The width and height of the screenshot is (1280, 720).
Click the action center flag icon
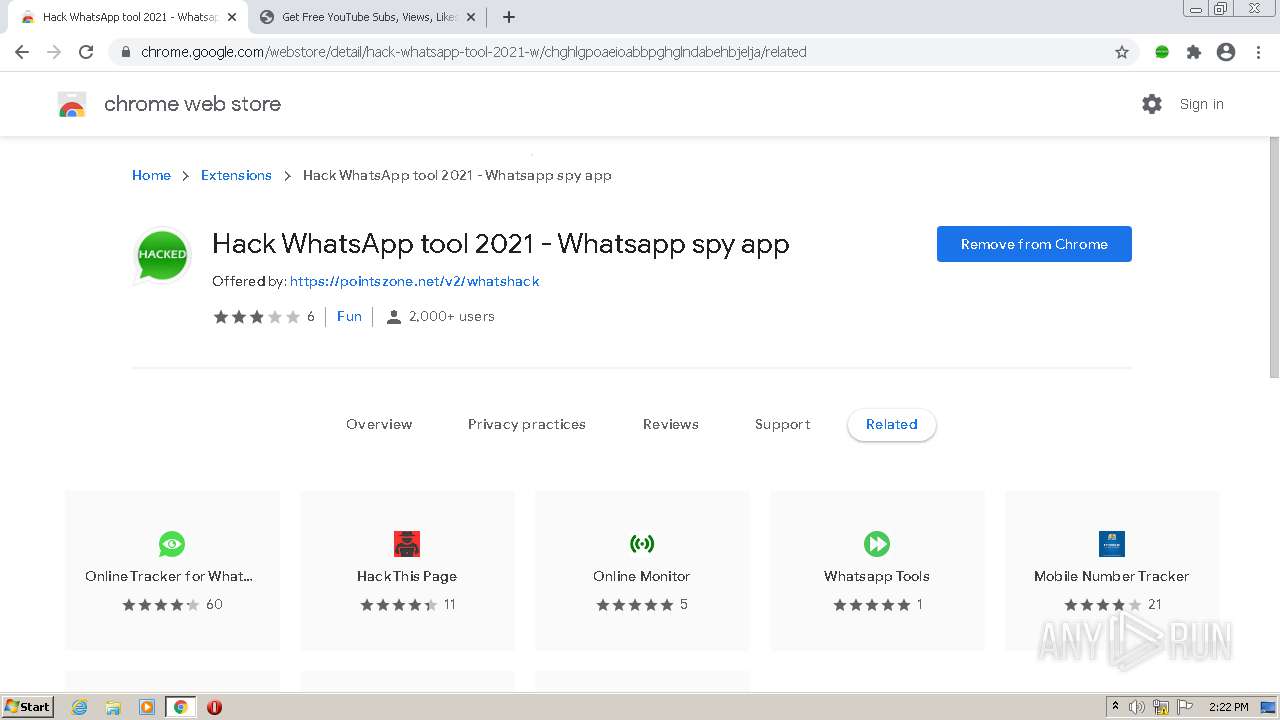[x=1185, y=707]
